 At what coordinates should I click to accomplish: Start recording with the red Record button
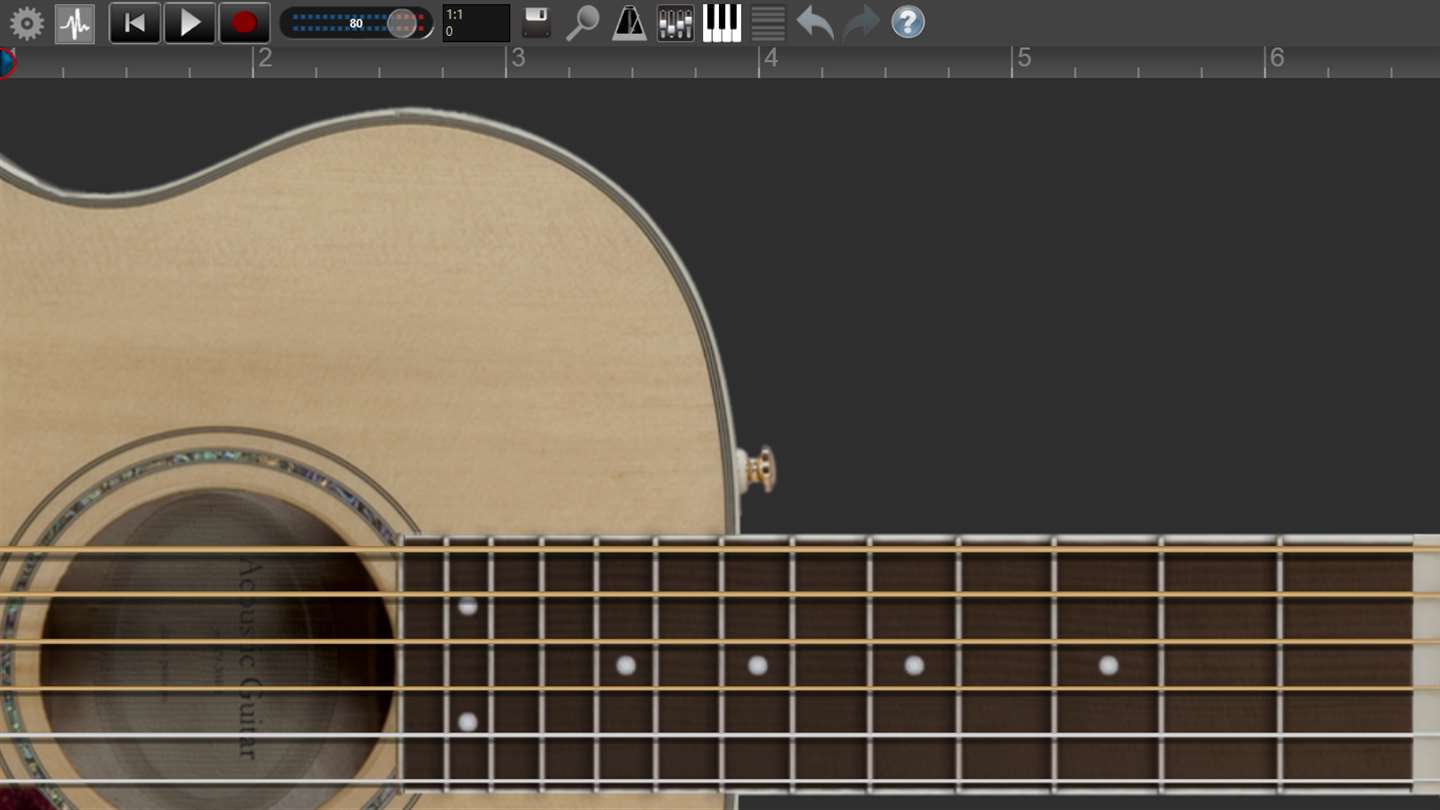point(244,23)
